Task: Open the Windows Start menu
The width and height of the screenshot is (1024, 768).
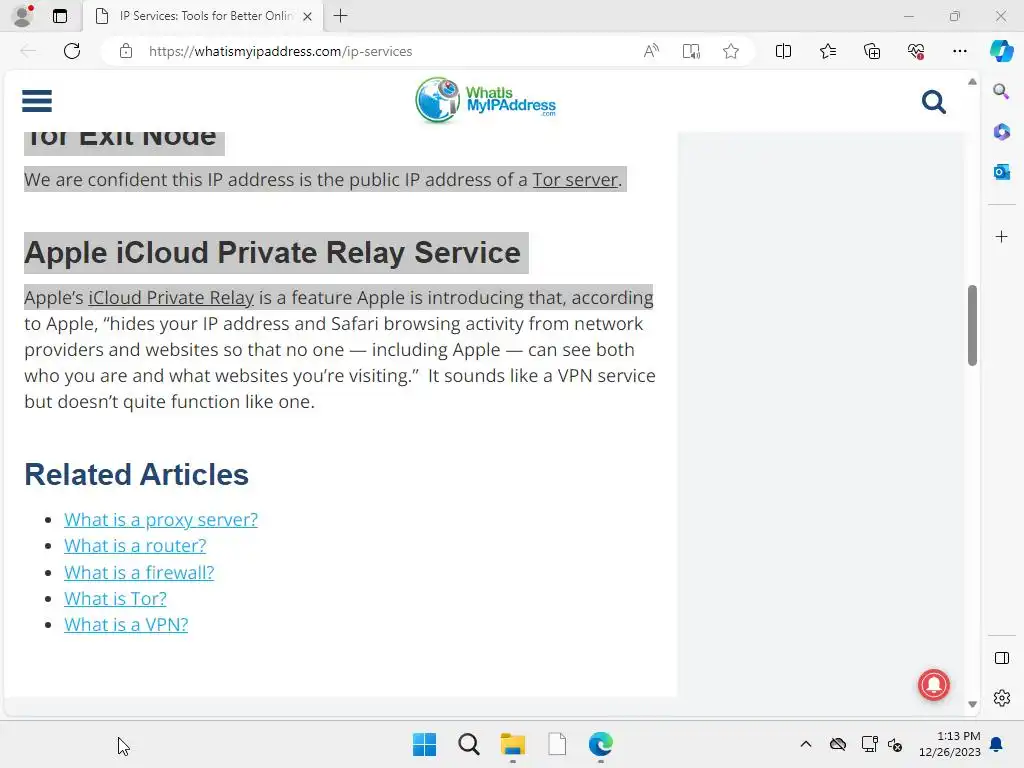Action: tap(424, 744)
